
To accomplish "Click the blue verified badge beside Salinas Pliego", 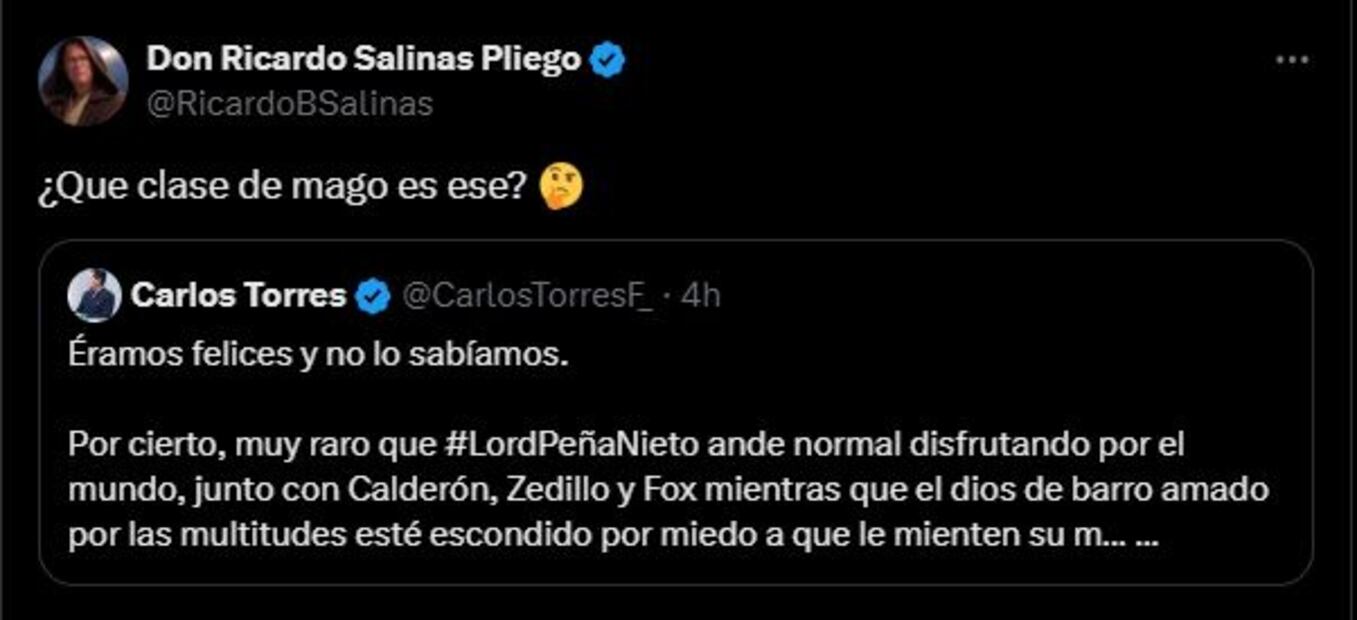I will tap(607, 60).
